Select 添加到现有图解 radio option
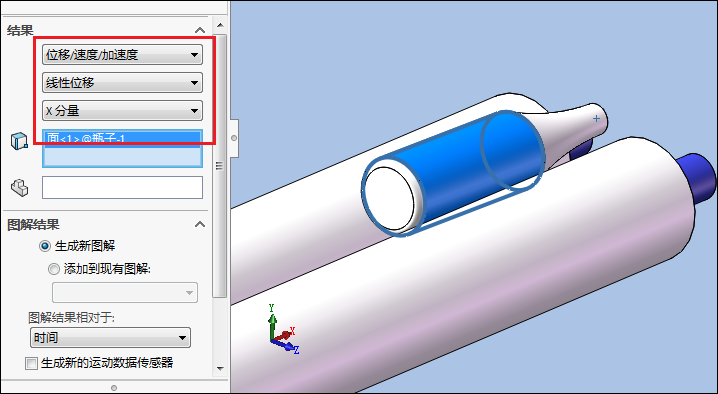The height and width of the screenshot is (394, 718). (54, 269)
